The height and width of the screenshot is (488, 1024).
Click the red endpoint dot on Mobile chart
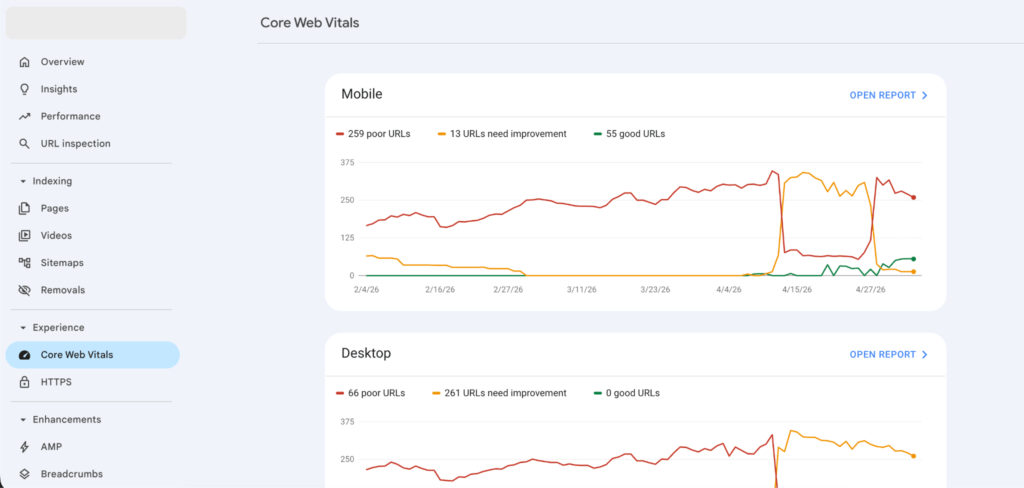(914, 197)
